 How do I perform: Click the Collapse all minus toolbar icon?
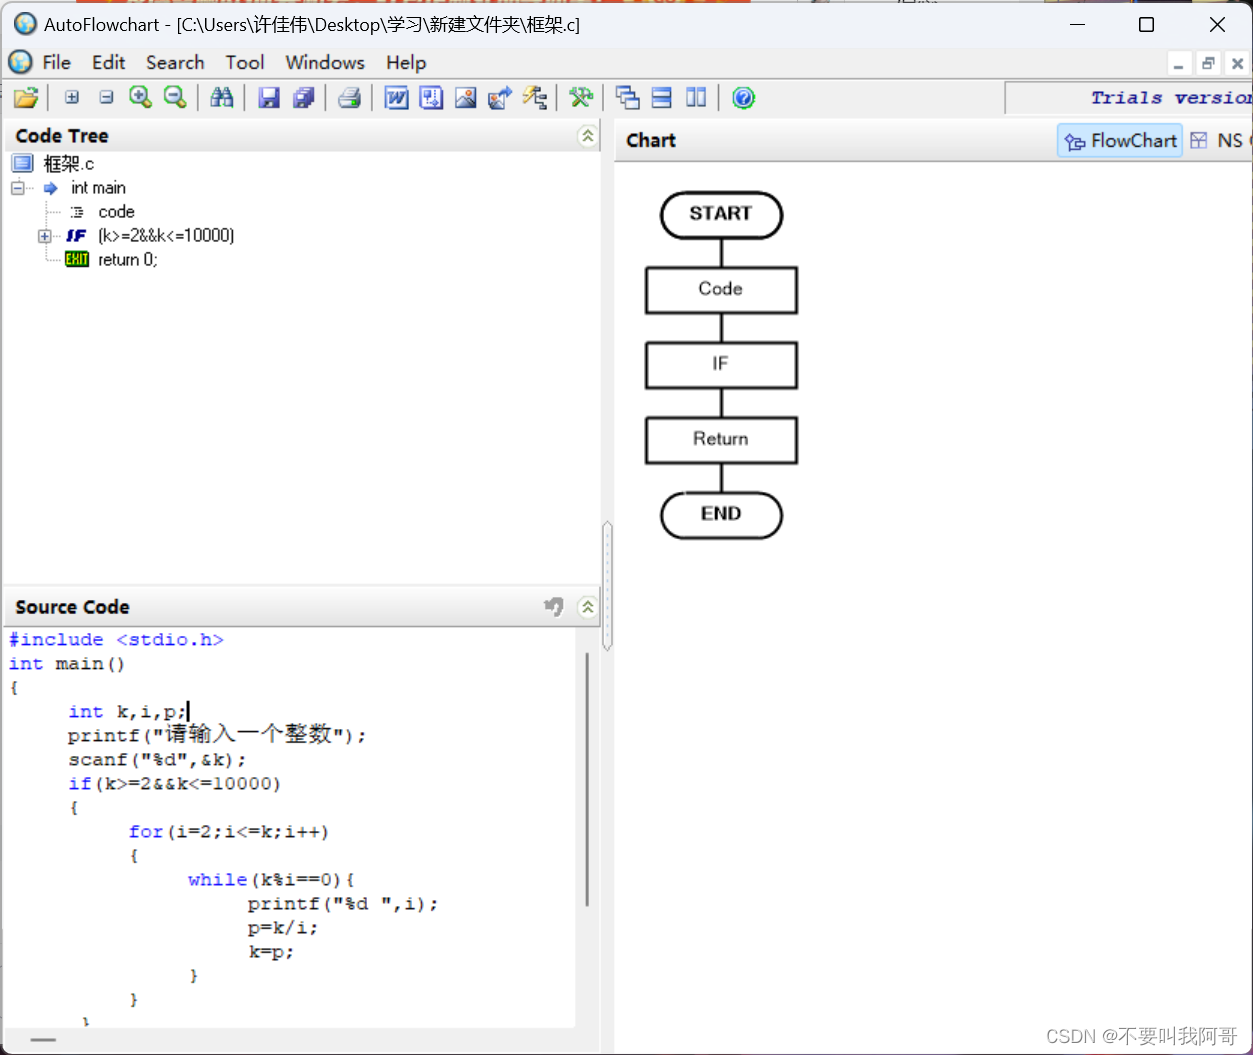pyautogui.click(x=106, y=97)
